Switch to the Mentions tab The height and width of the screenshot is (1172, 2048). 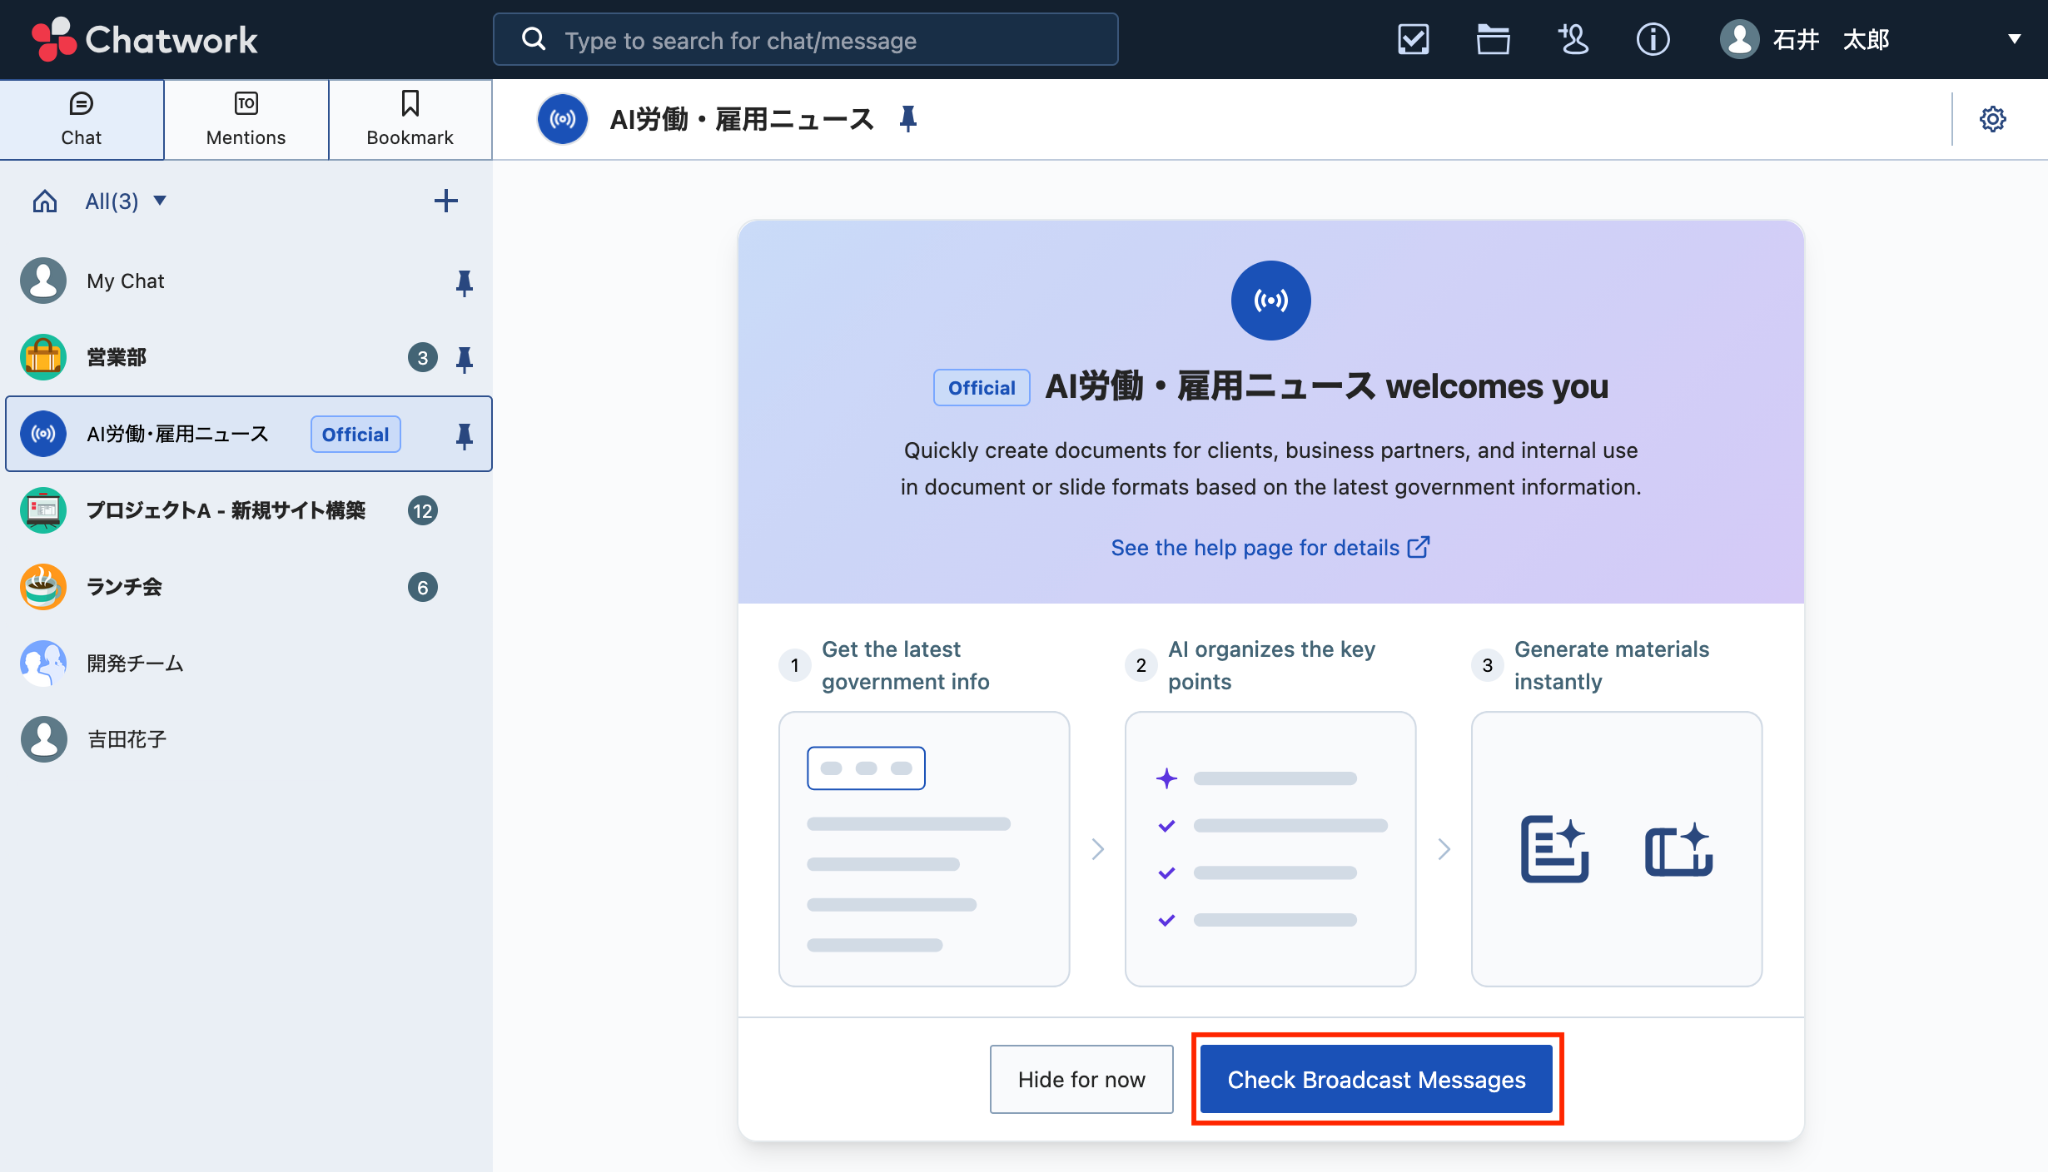[x=246, y=120]
